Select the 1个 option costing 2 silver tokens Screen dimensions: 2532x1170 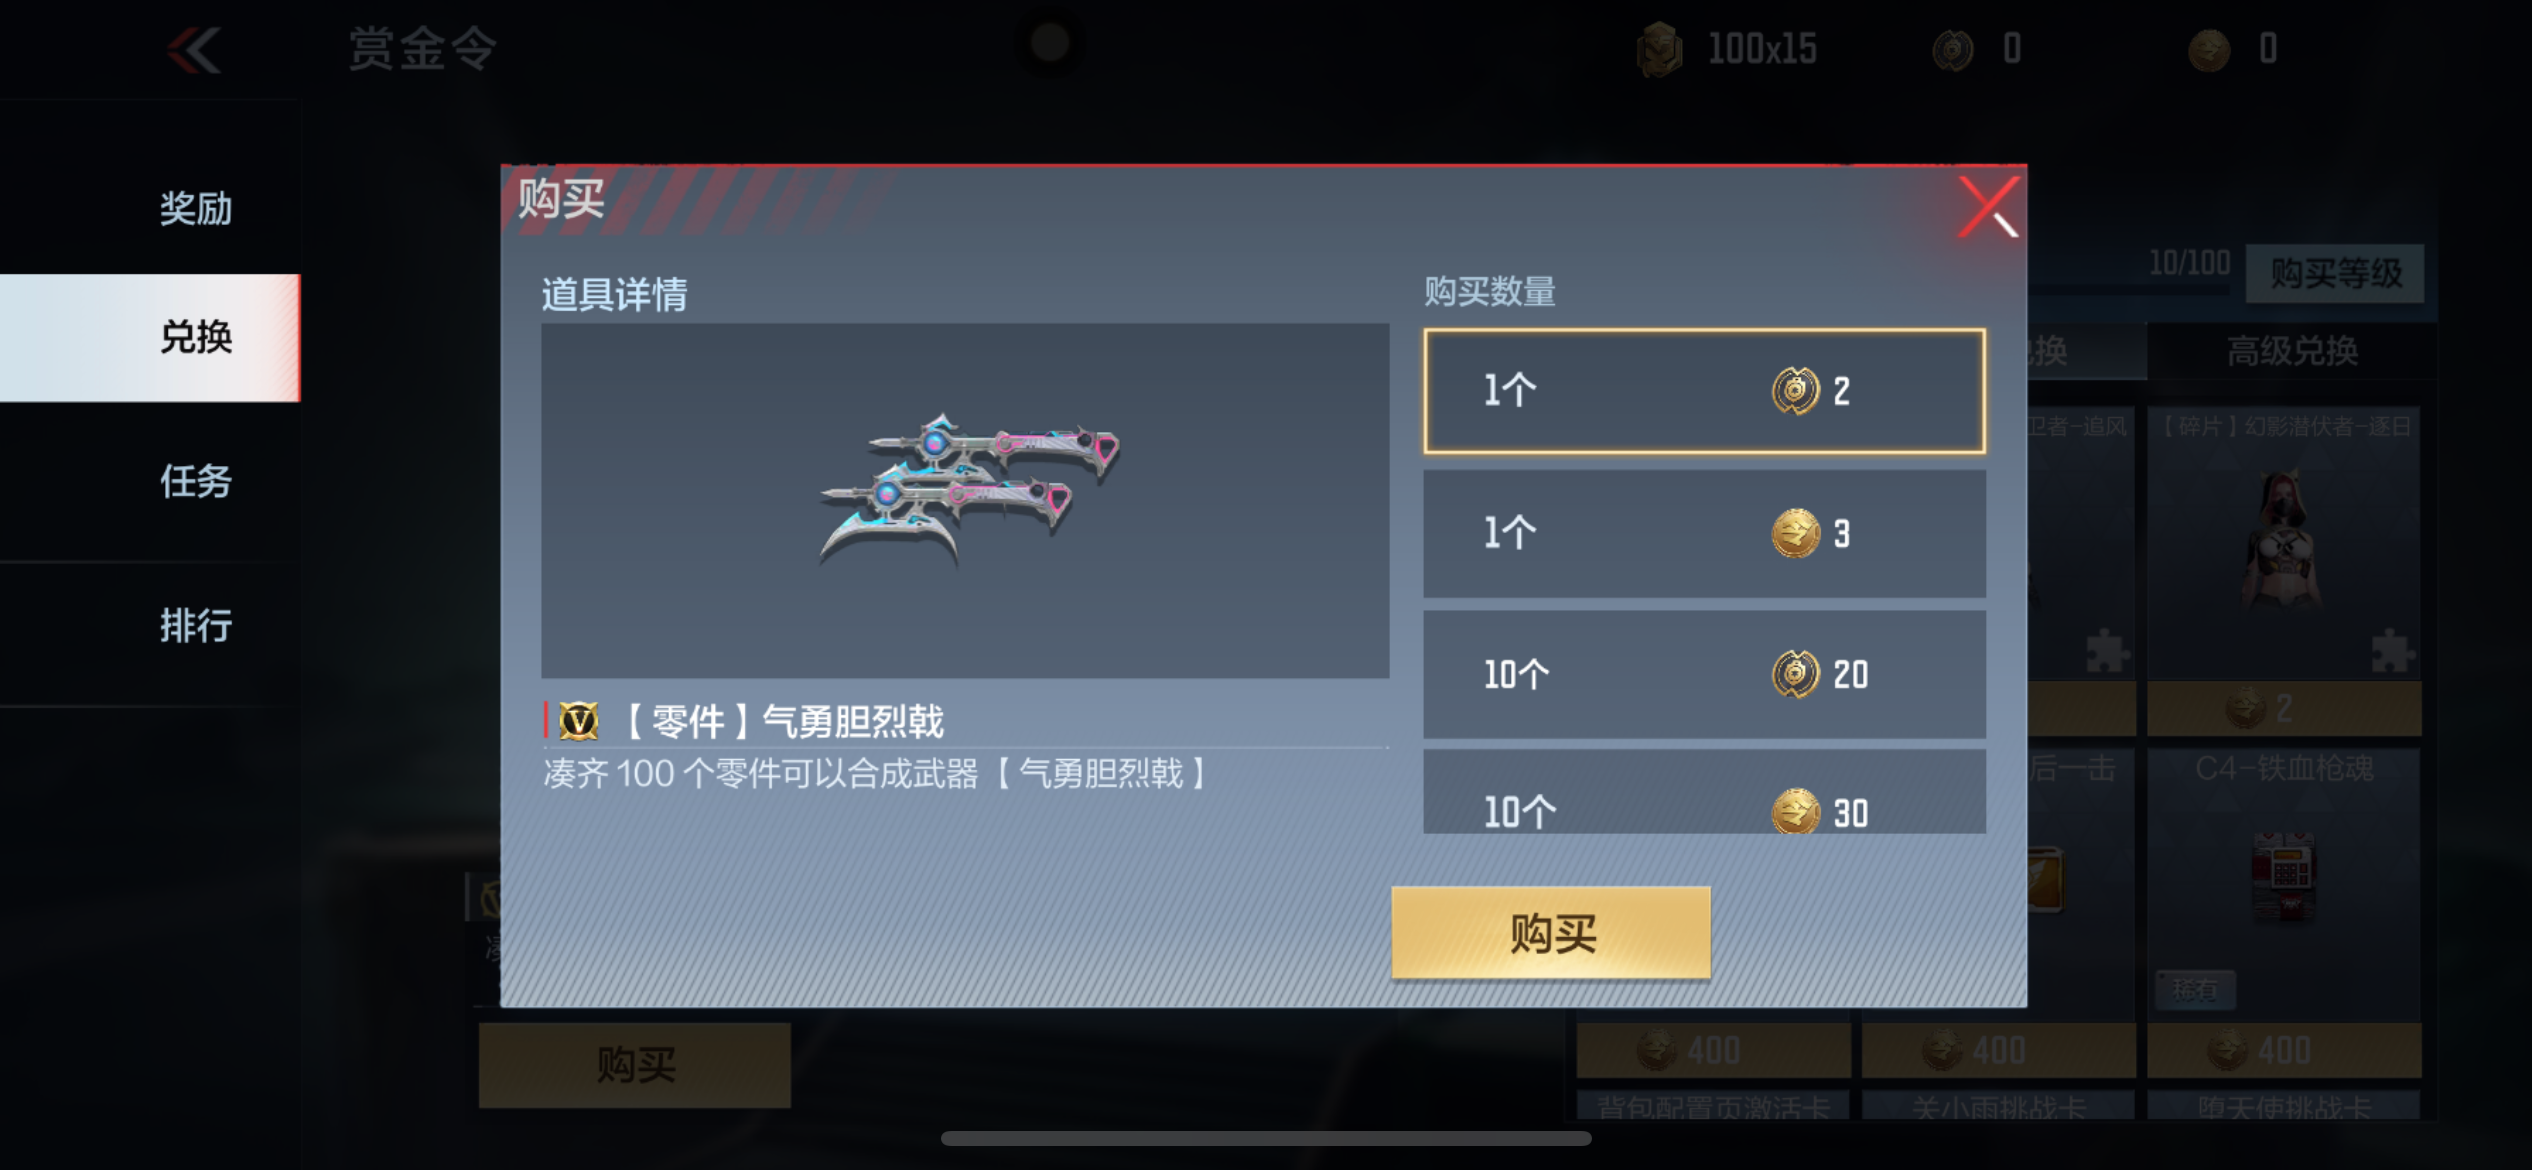click(x=1704, y=391)
